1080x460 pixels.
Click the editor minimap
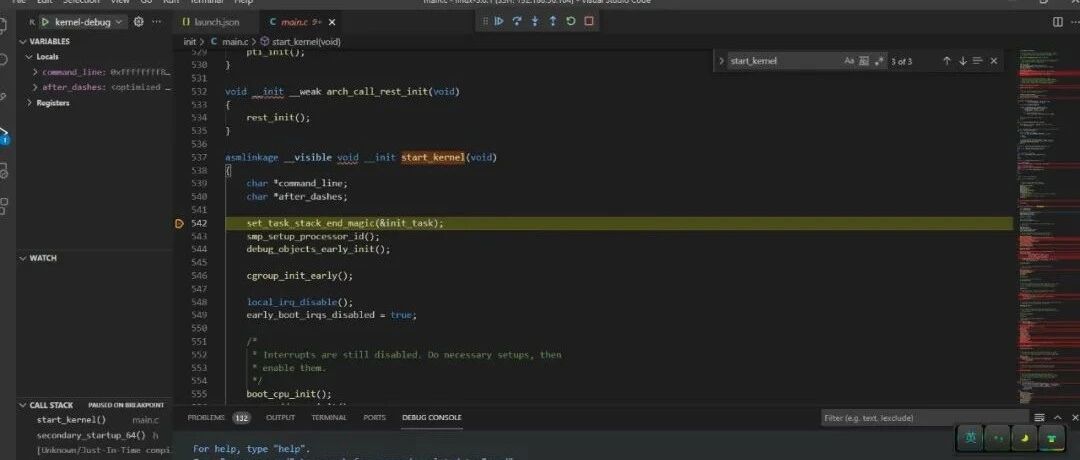pos(1048,227)
